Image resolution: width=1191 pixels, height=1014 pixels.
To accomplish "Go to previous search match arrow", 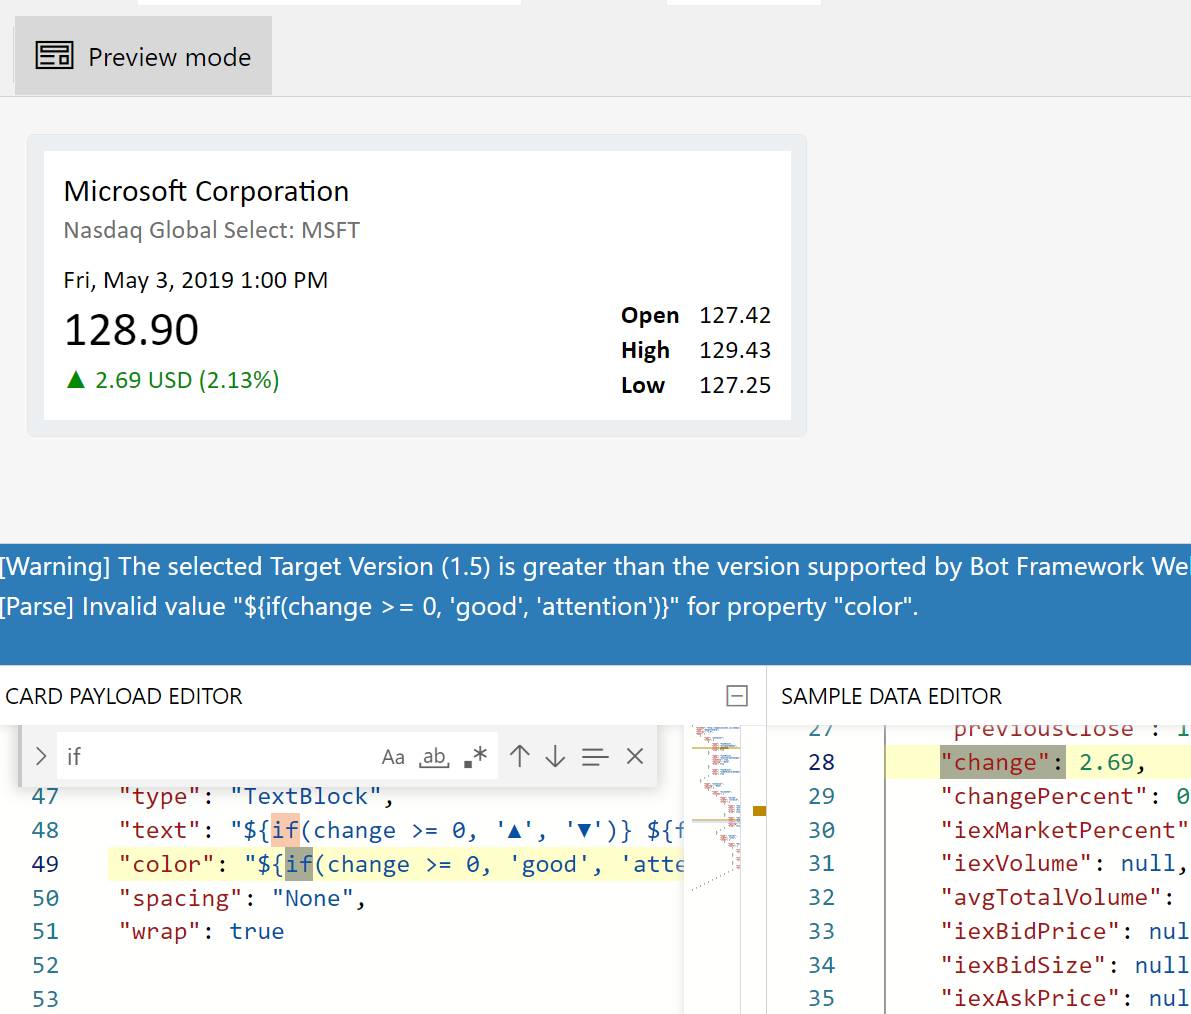I will [x=519, y=757].
